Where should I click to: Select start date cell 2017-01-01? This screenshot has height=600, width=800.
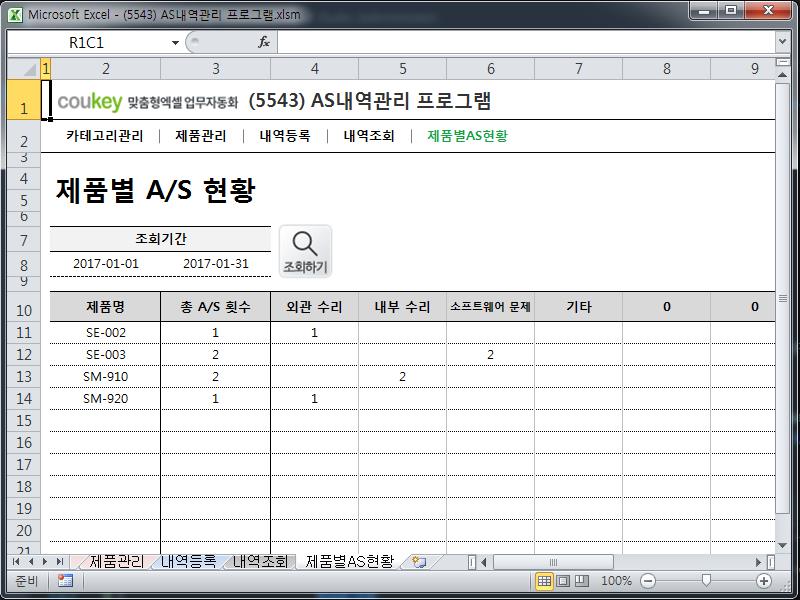tap(106, 264)
